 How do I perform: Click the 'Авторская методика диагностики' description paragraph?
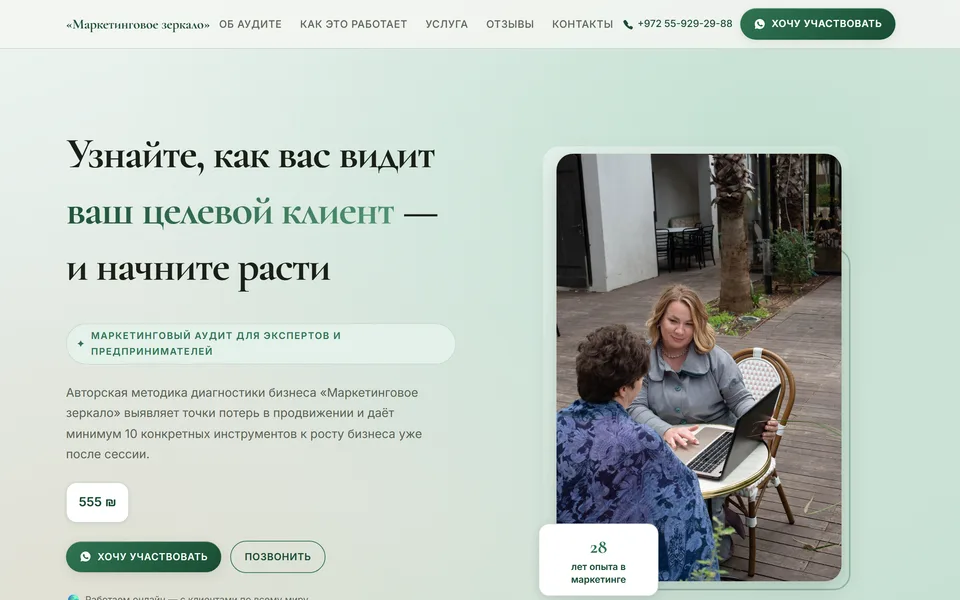click(244, 423)
